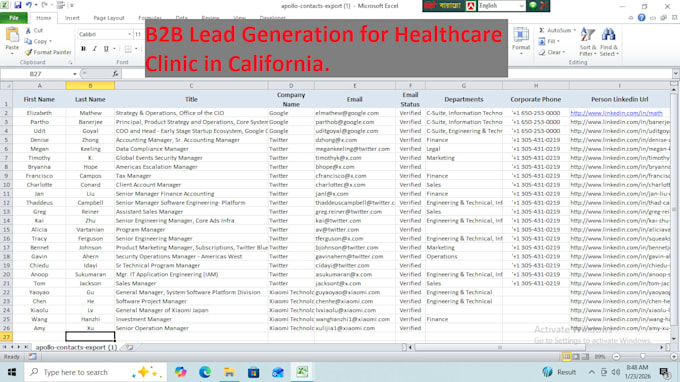Click the Name Box showing B27
Screen dimensions: 680x382
tap(36, 74)
